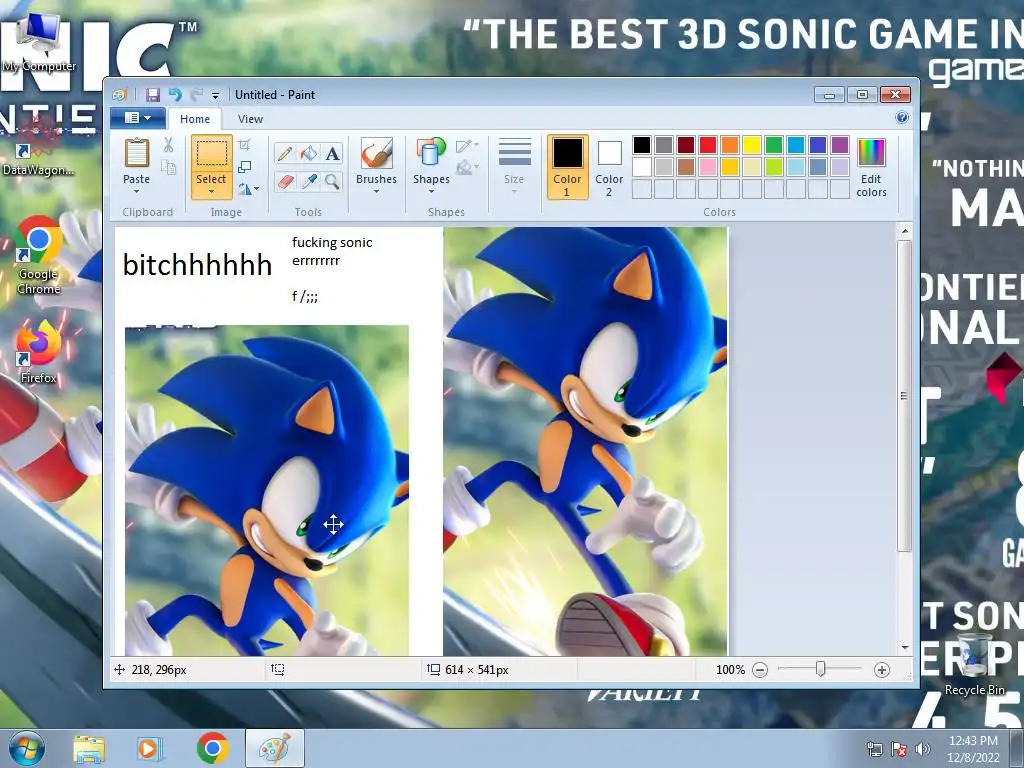Expand the Select dropdown arrow
Image resolution: width=1024 pixels, height=768 pixels.
tap(211, 191)
